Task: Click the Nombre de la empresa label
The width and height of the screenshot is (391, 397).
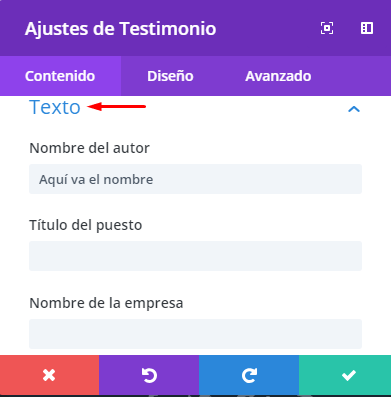Action: click(106, 303)
